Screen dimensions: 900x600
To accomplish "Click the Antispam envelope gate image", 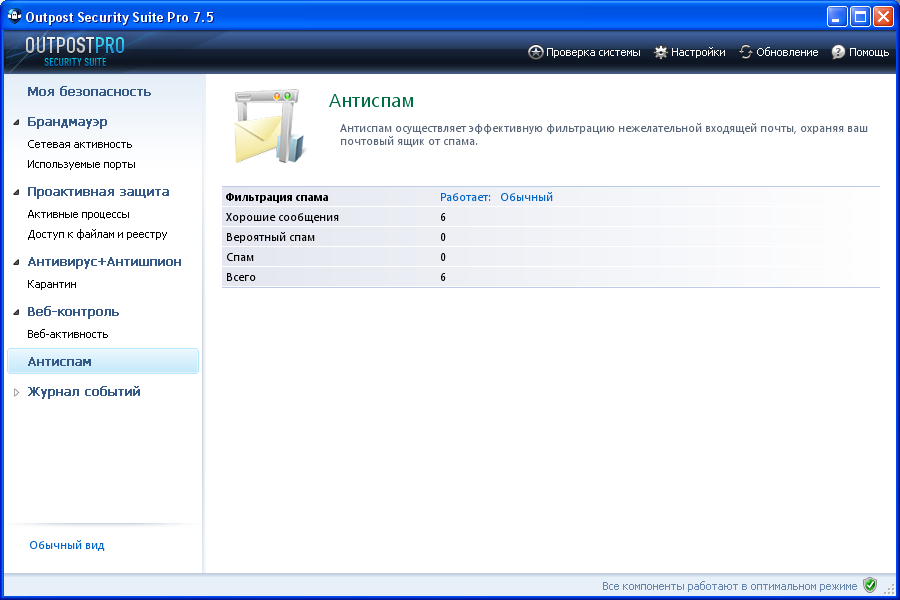I will (269, 126).
